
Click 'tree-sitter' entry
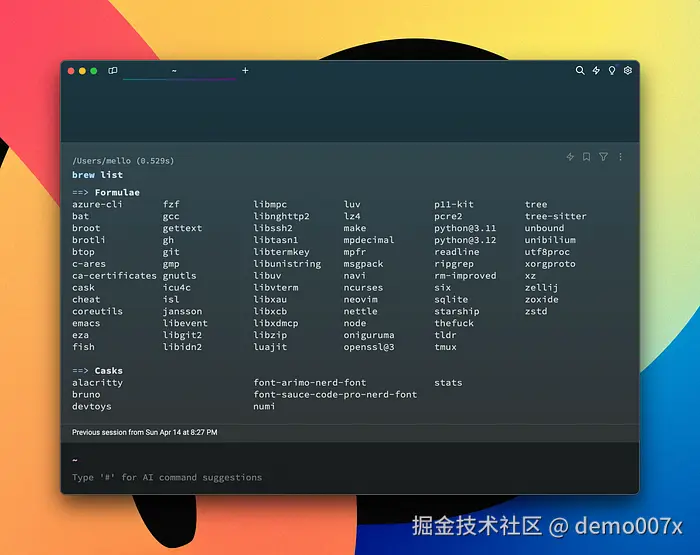(556, 216)
